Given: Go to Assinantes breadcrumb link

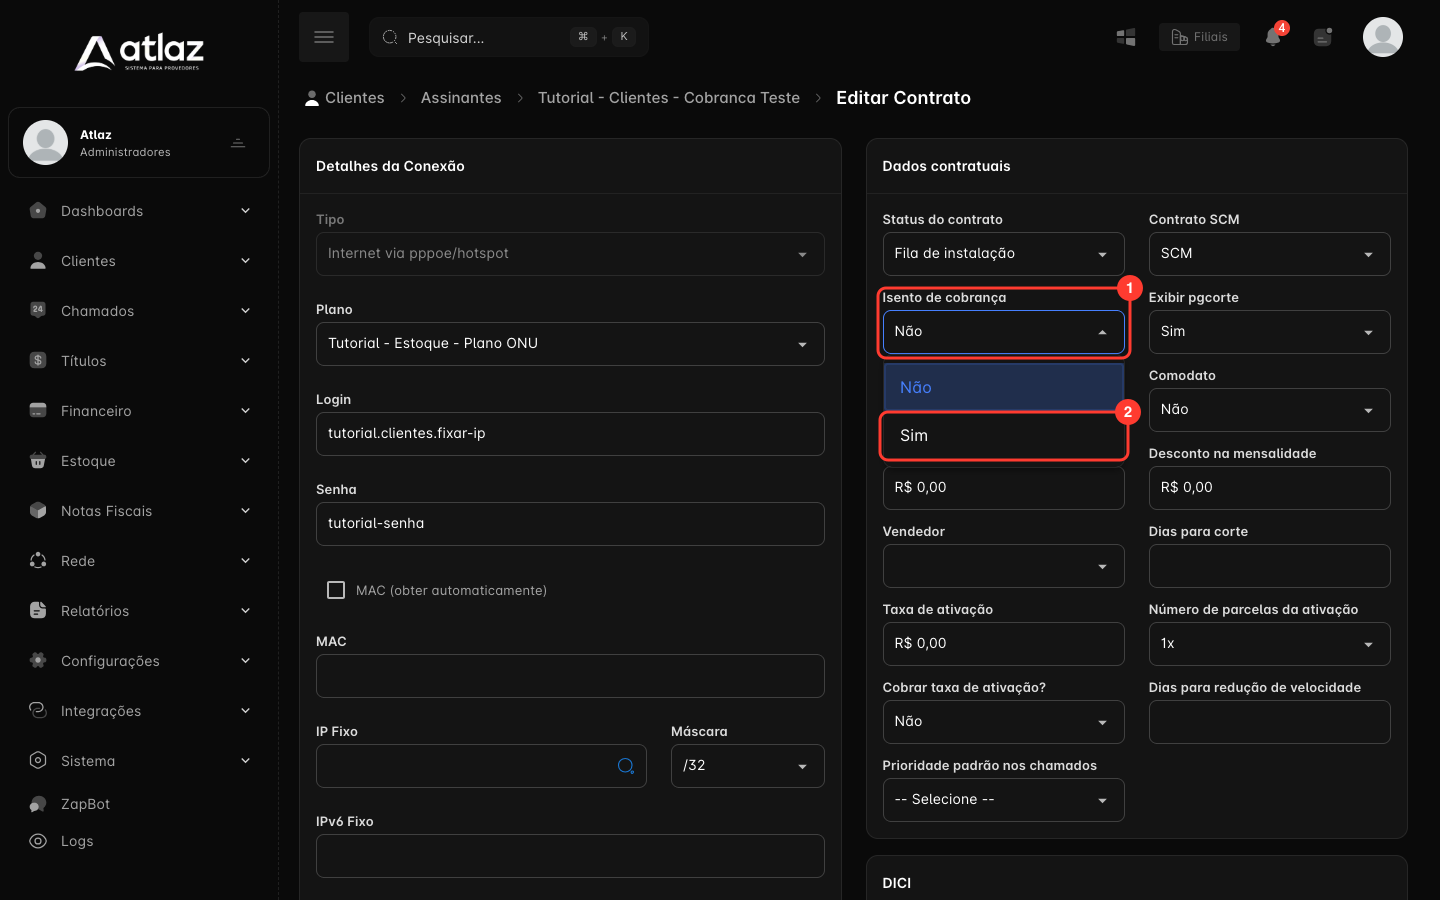Looking at the screenshot, I should pyautogui.click(x=461, y=98).
